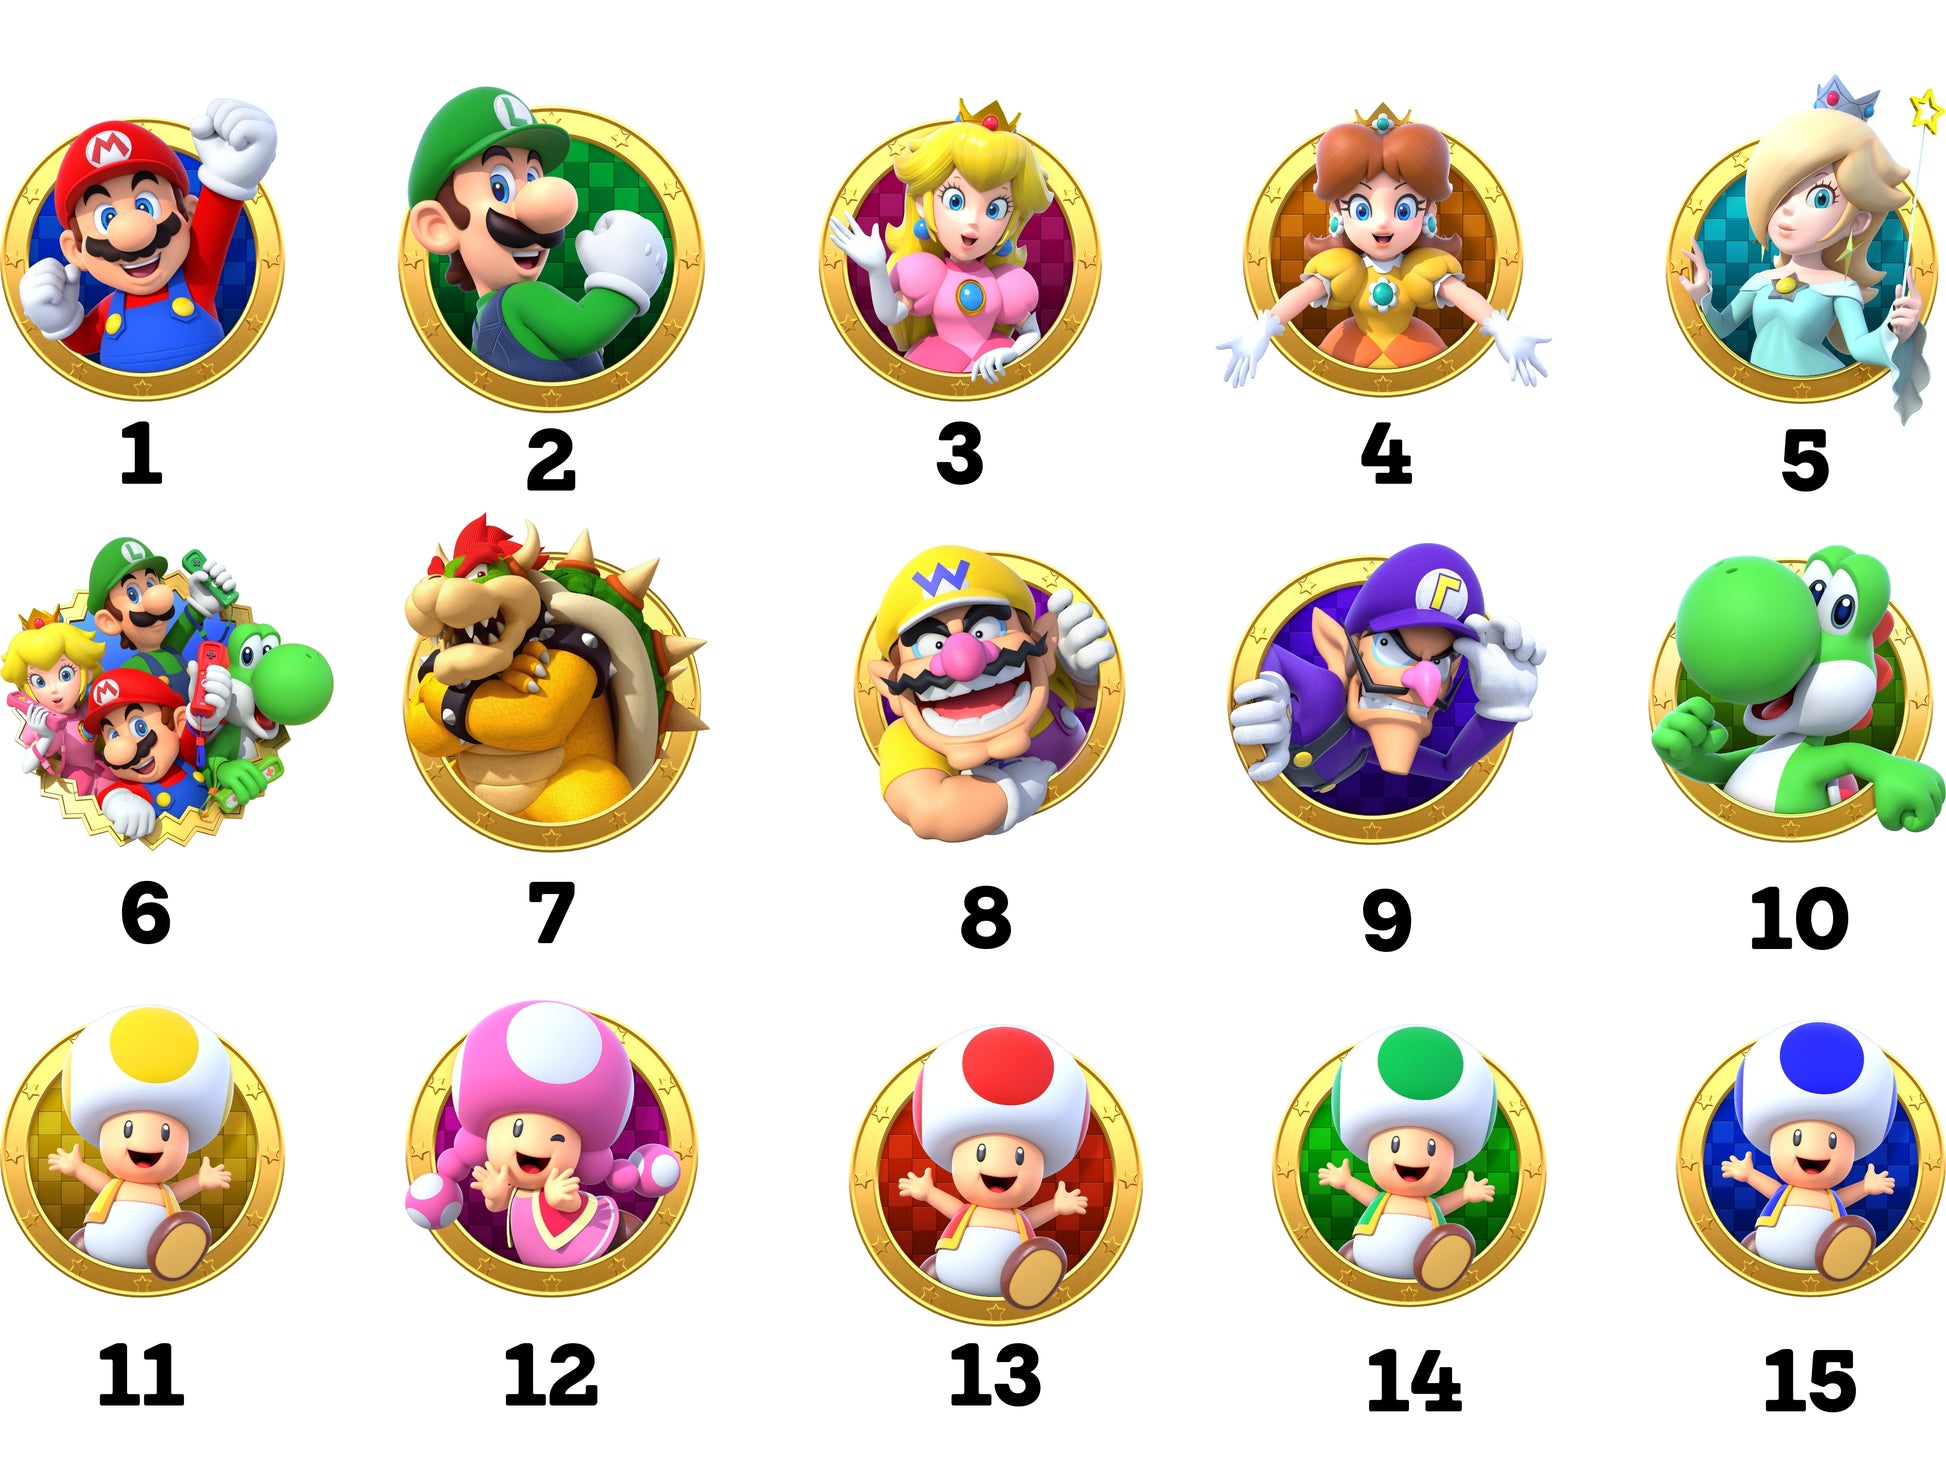Select the Waluigi character icon
The height and width of the screenshot is (1460, 1946).
coord(1385,693)
